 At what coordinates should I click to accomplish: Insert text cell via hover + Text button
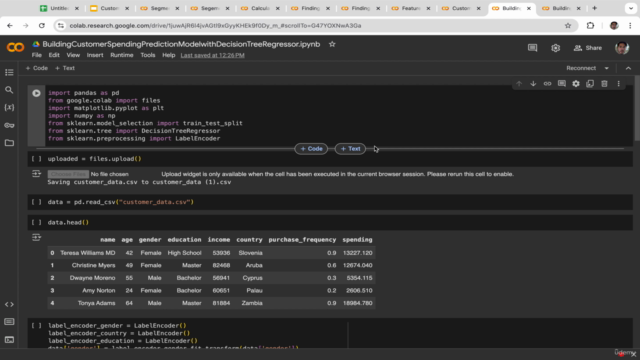point(350,149)
